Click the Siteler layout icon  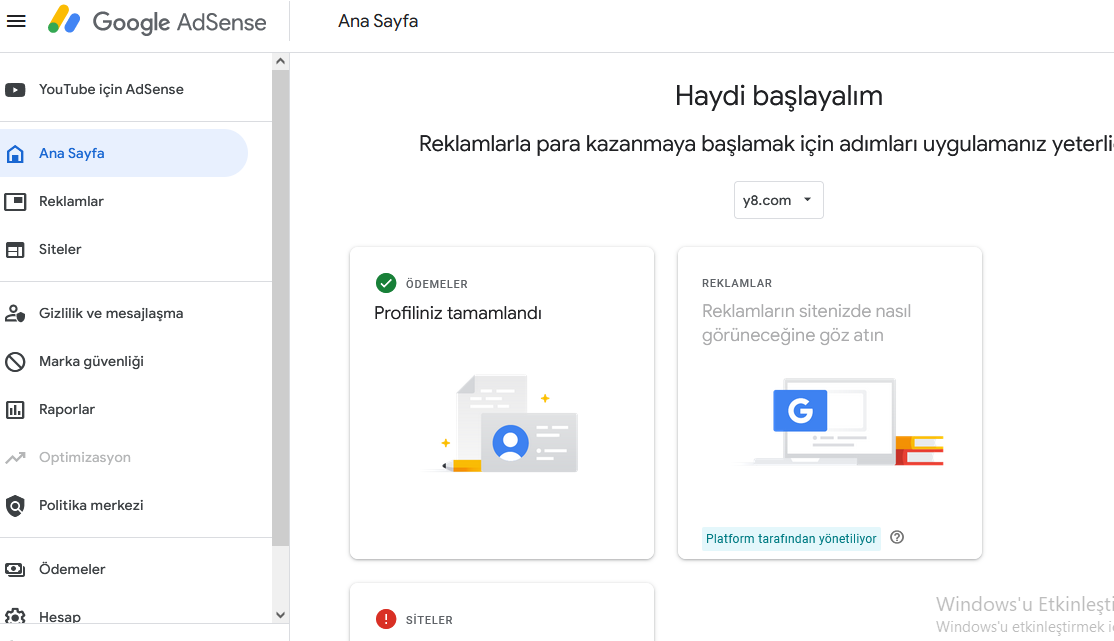15,249
